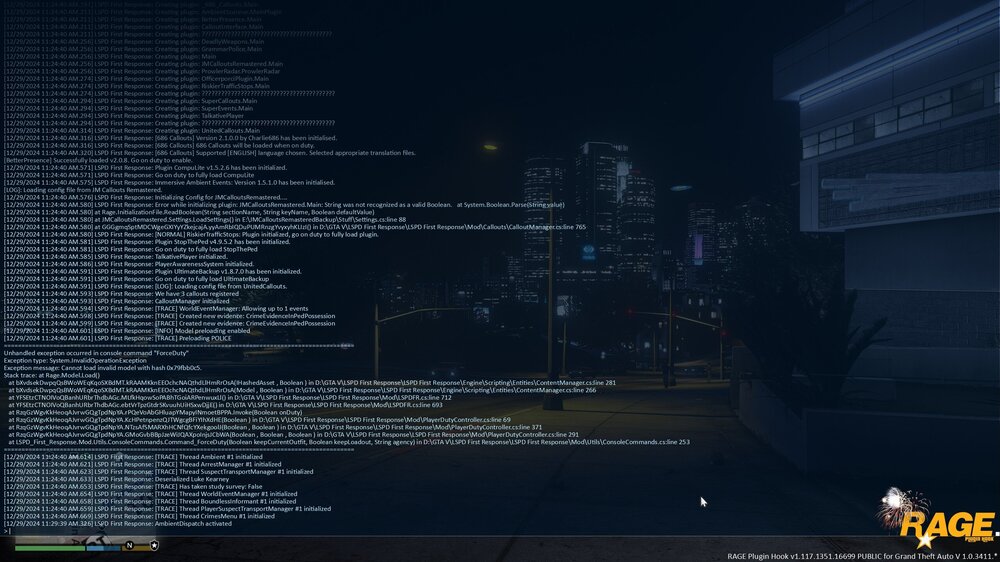Click the Settings.cs:line 88 log line

(205, 219)
